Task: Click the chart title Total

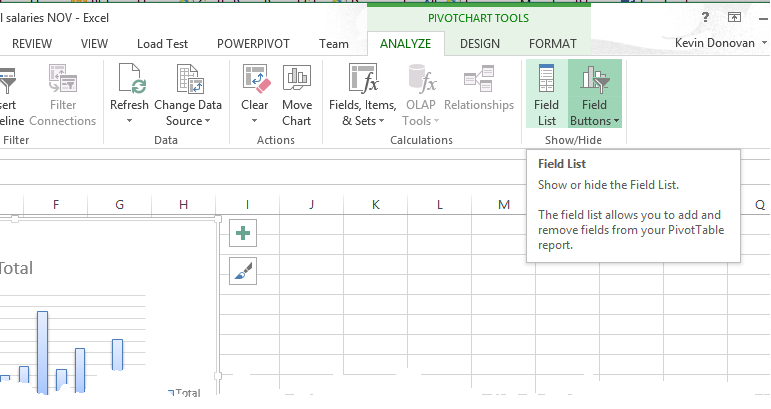Action: click(x=16, y=268)
